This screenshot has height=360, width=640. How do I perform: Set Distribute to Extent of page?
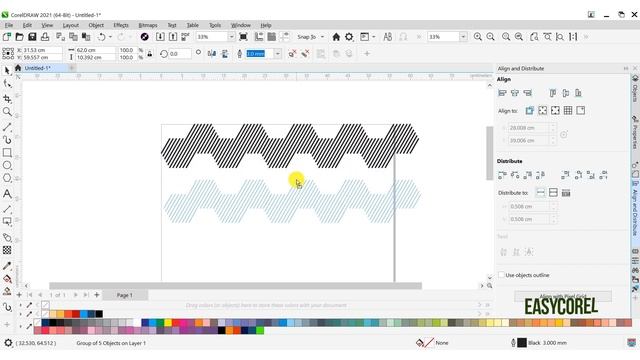point(553,192)
